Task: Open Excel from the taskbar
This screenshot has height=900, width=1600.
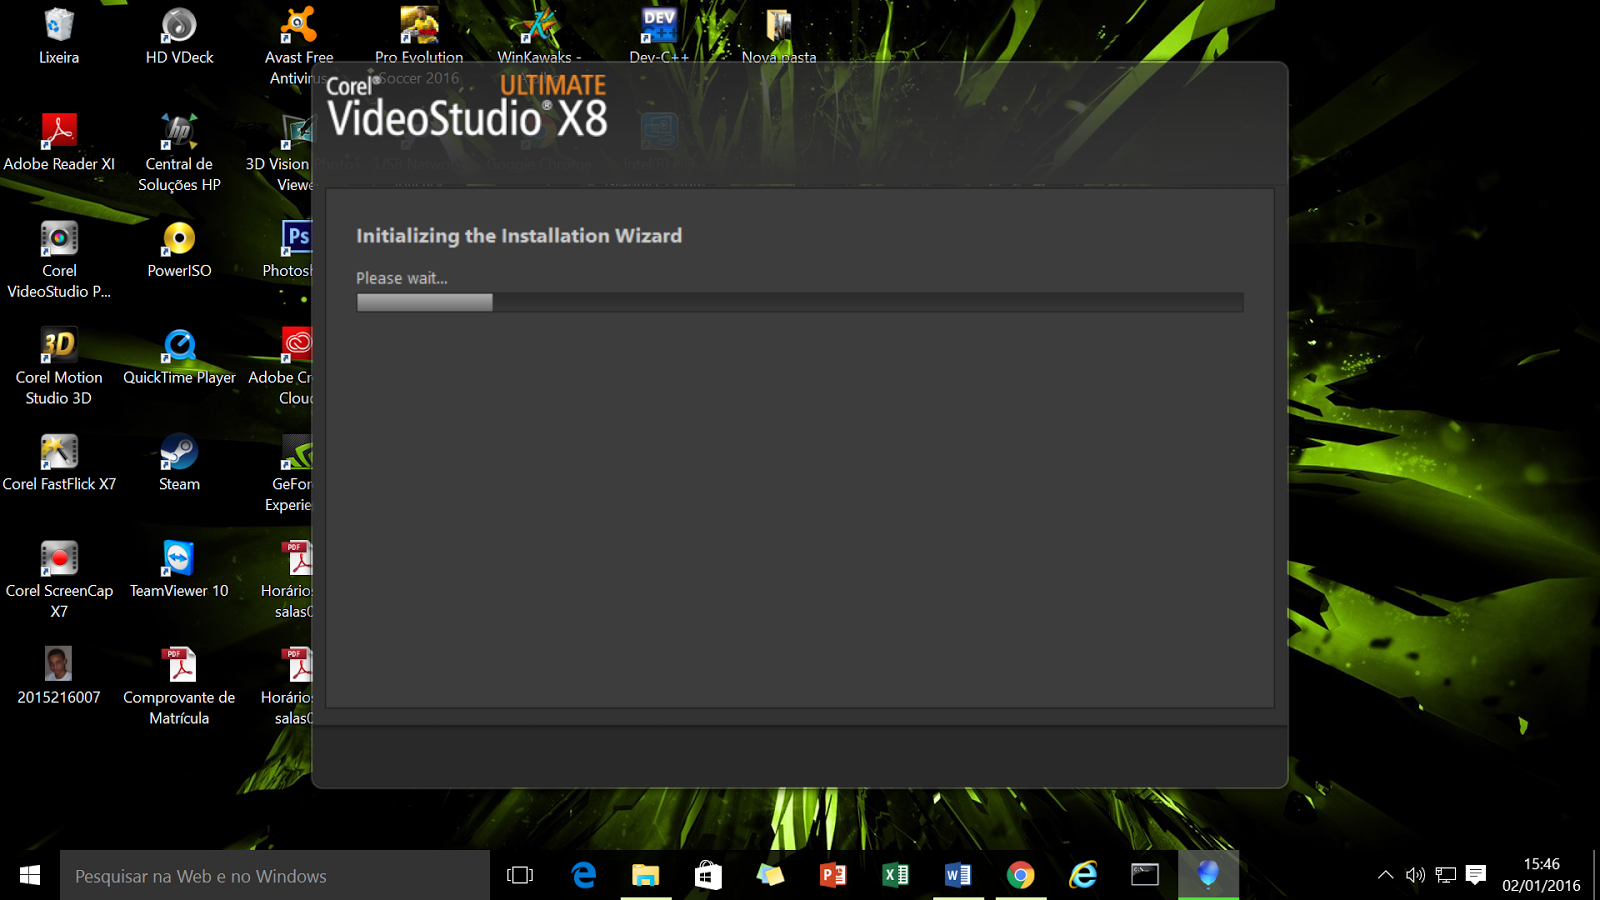Action: click(896, 875)
